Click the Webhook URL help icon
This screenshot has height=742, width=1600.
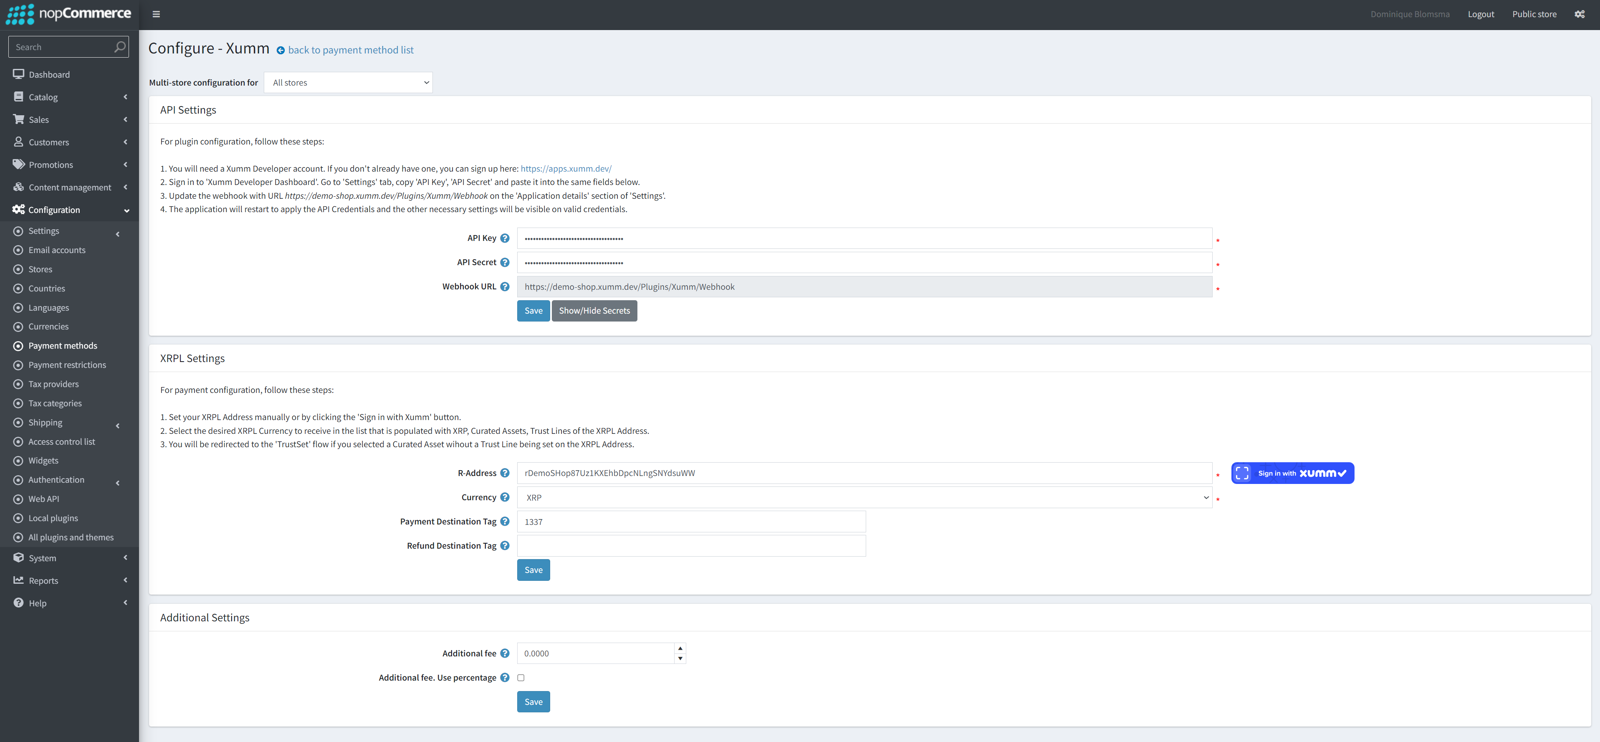(505, 287)
